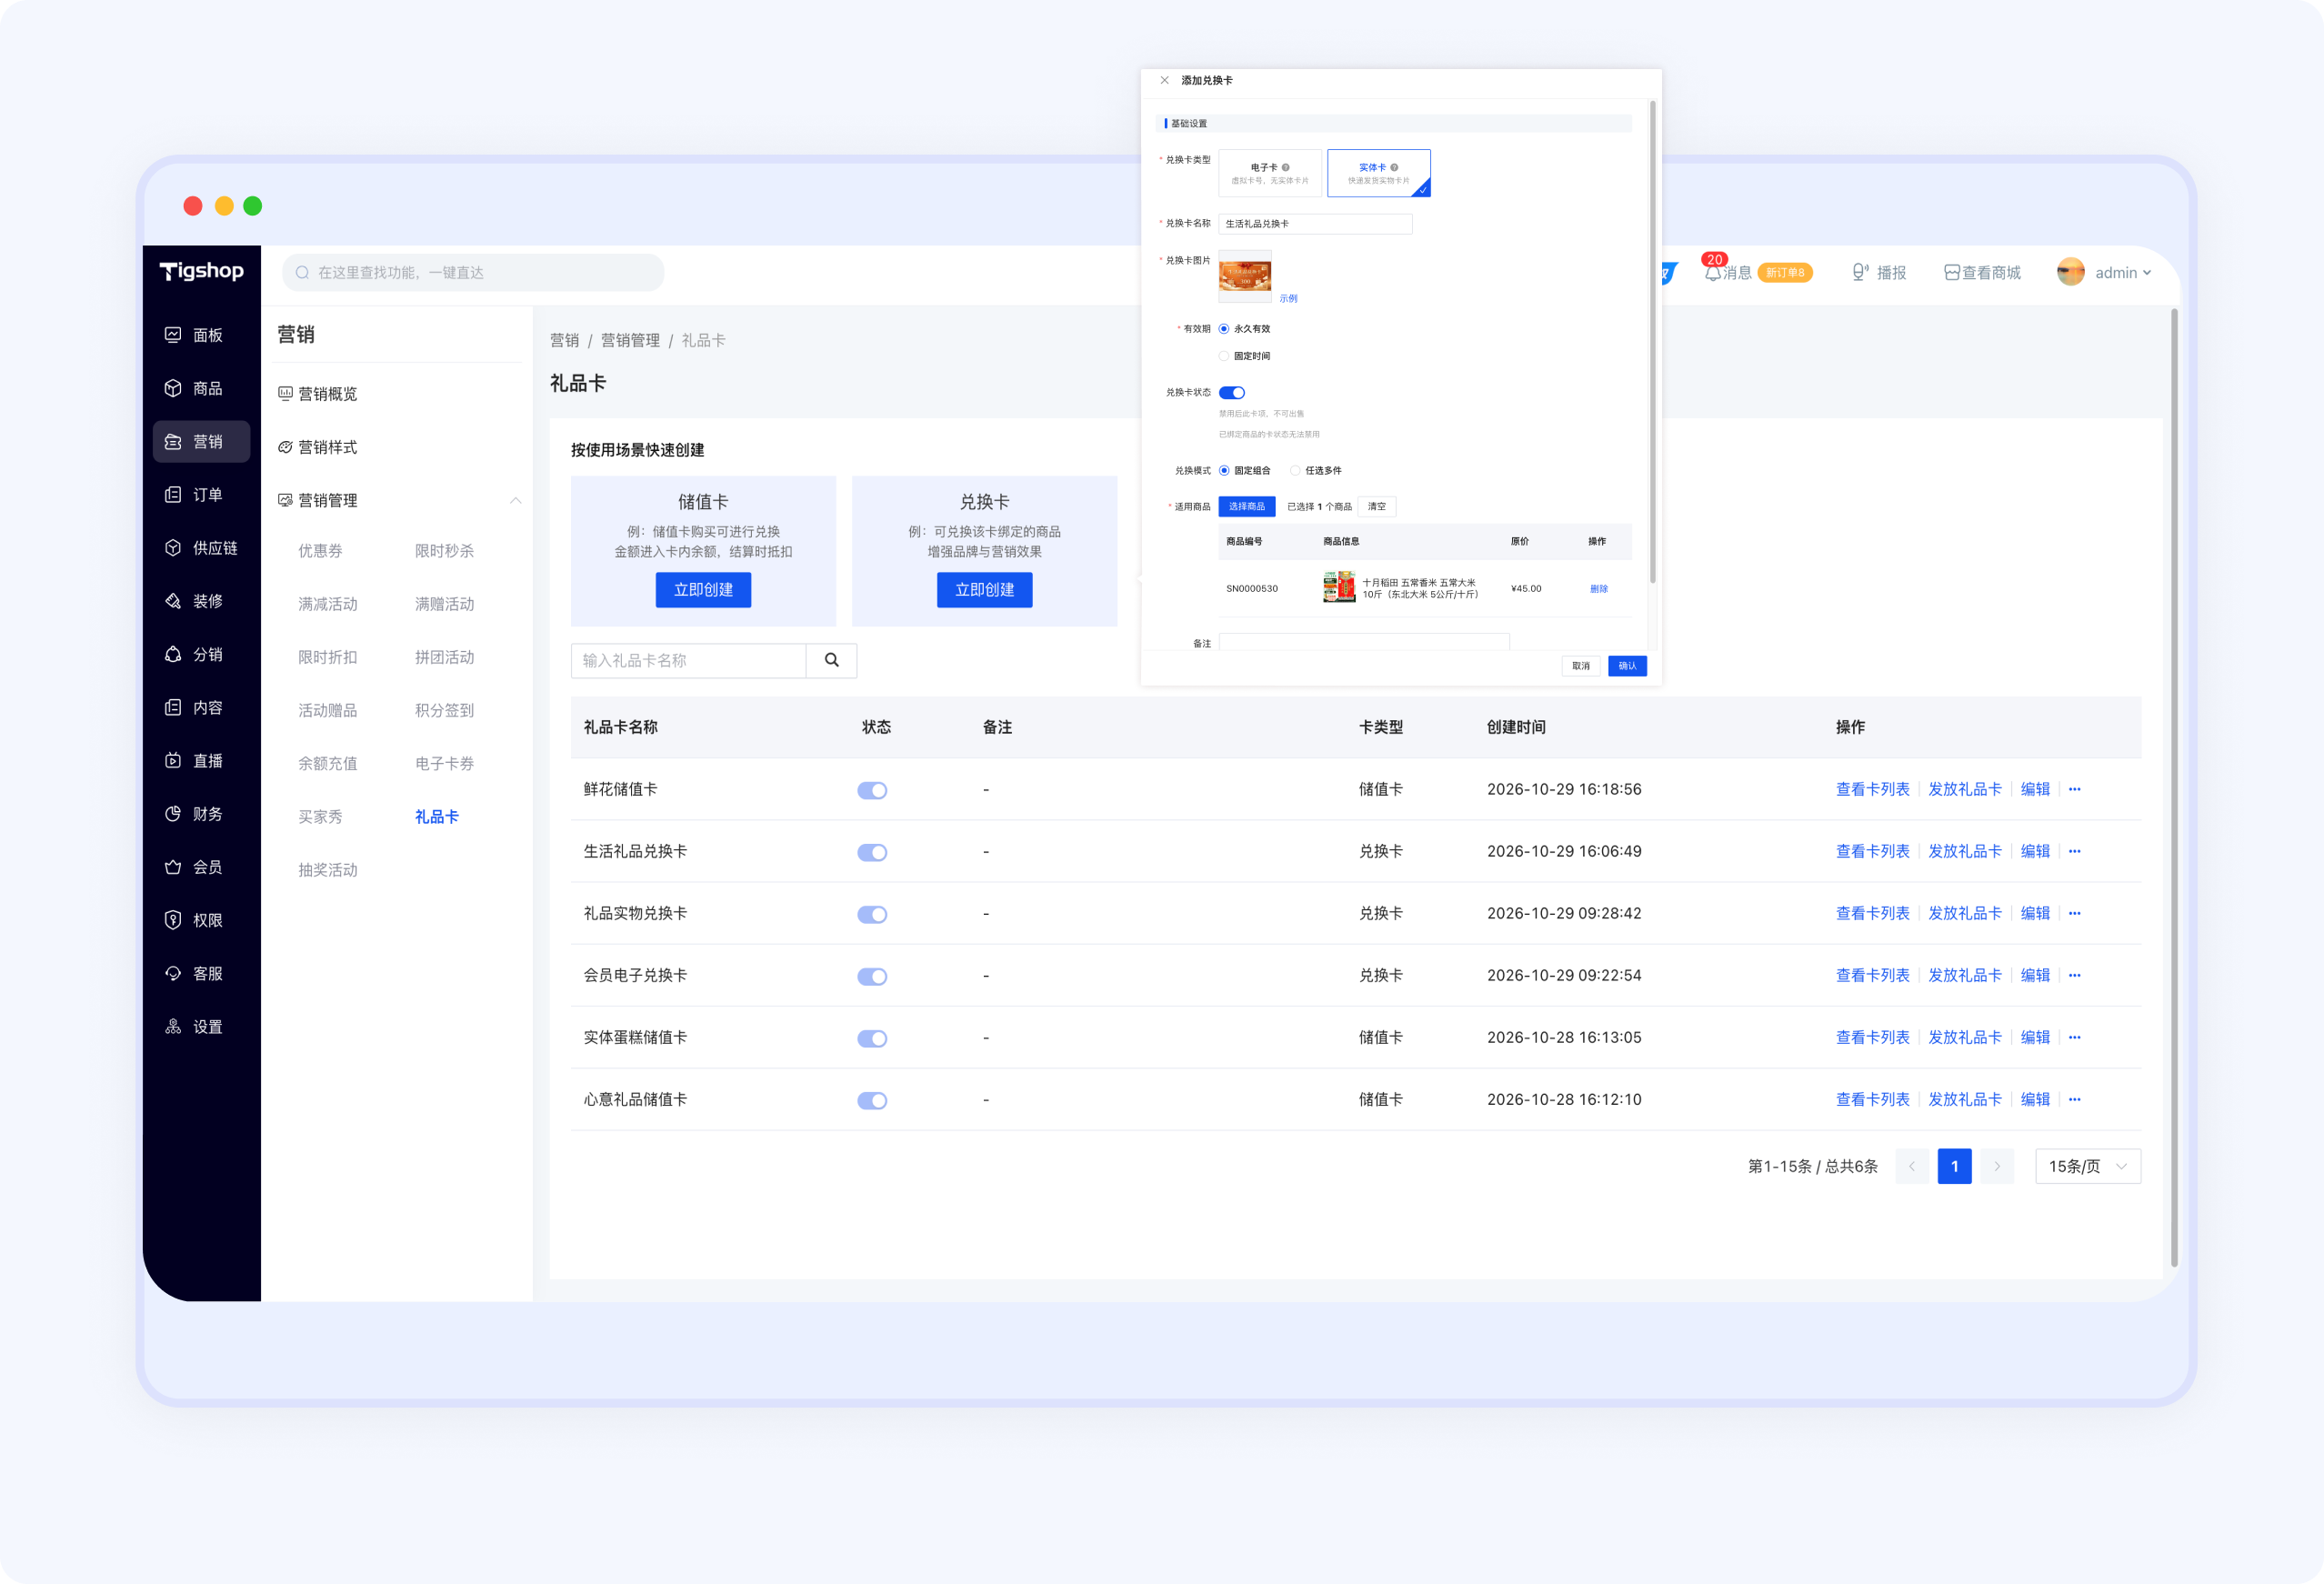Image resolution: width=2324 pixels, height=1584 pixels.
Task: Open the 直播 live stream sidebar icon
Action: [x=173, y=761]
